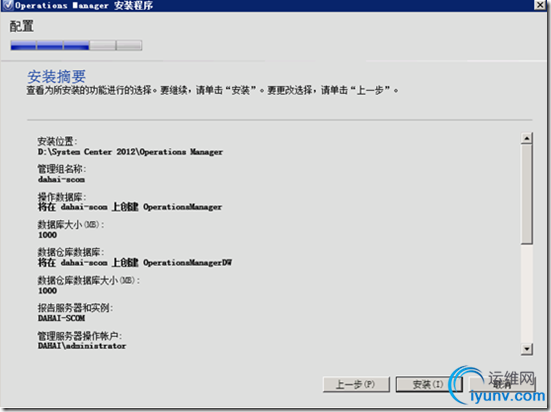The image size is (551, 412).
Task: Select the install path D:\System Center 2012\Operations Manager
Action: tap(130, 152)
